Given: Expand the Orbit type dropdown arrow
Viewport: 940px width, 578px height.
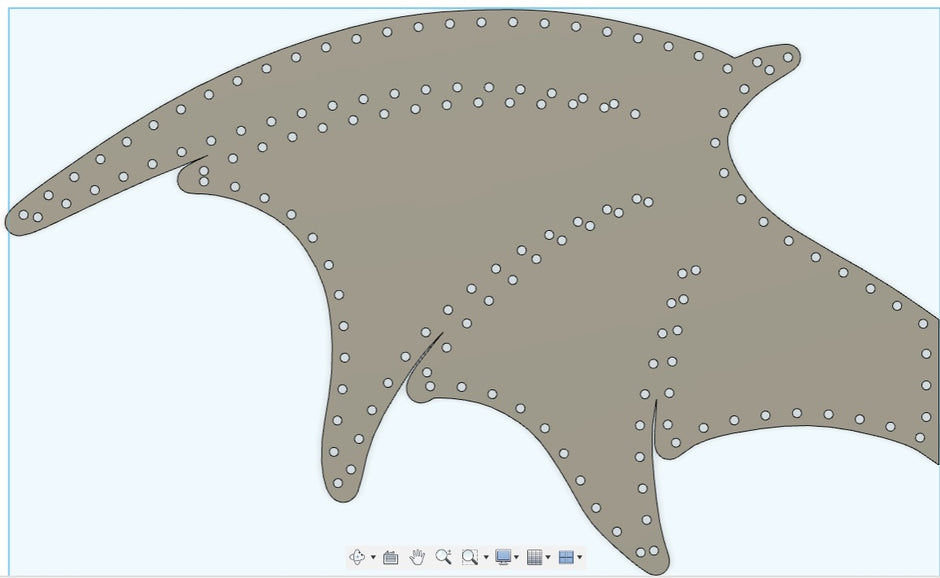Looking at the screenshot, I should [x=373, y=558].
